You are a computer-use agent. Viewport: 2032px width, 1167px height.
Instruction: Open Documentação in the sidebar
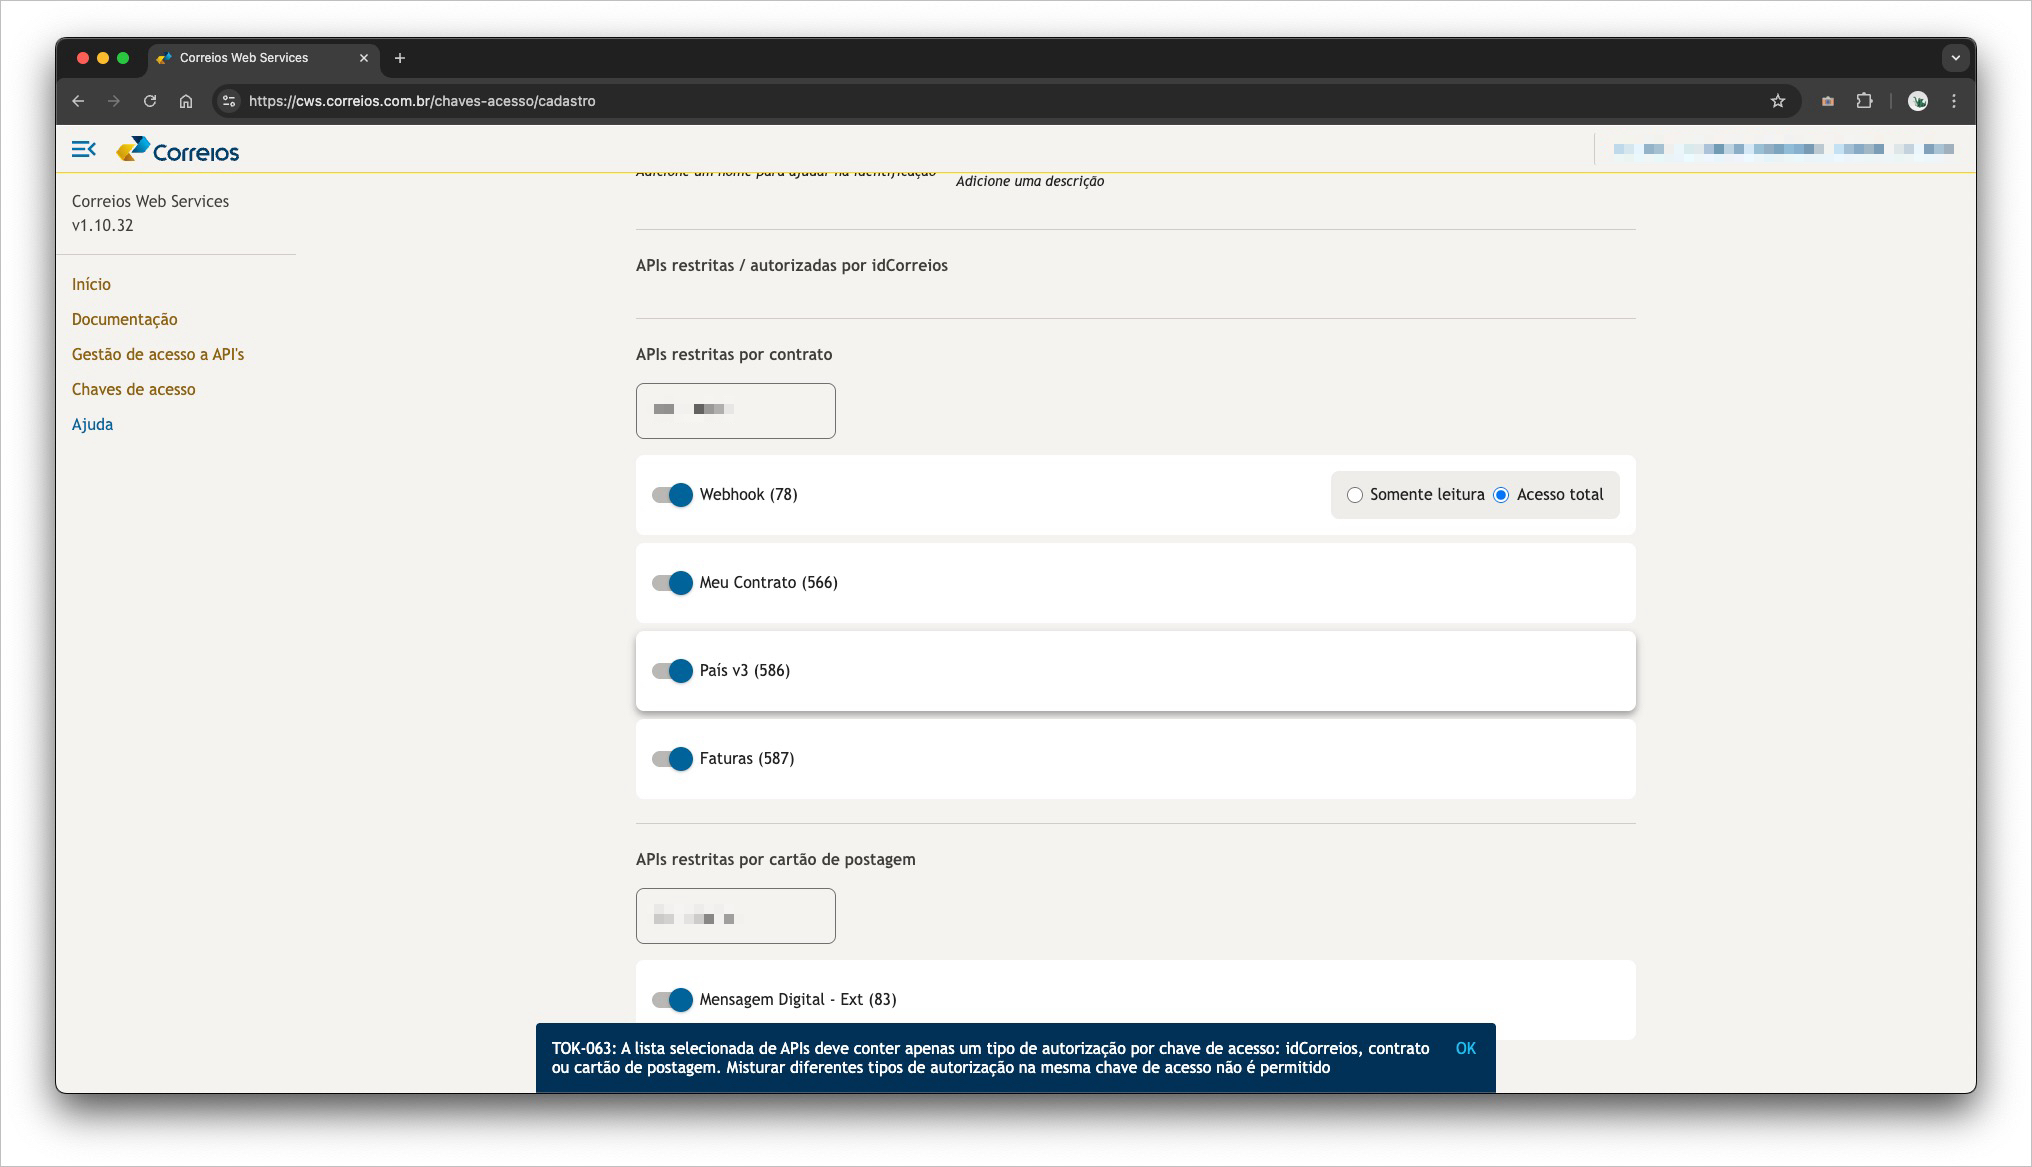pos(124,320)
